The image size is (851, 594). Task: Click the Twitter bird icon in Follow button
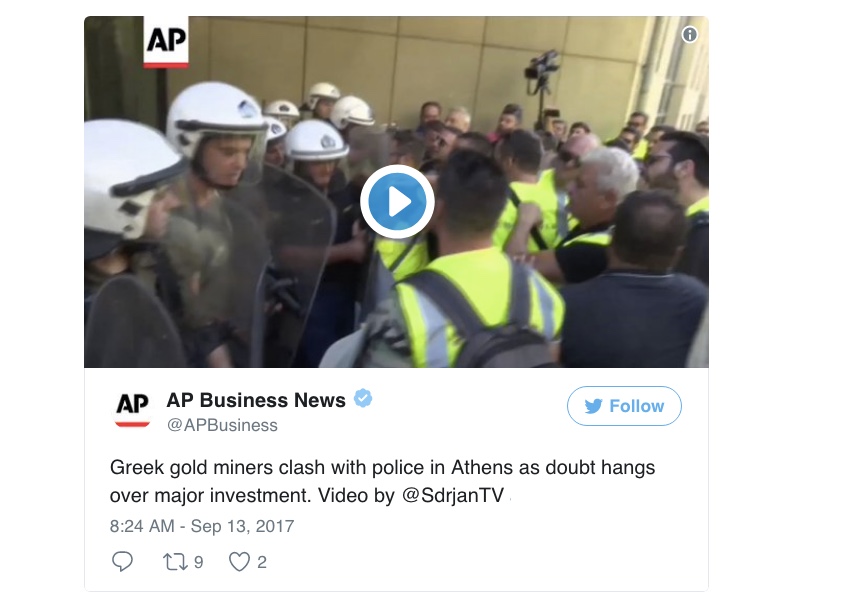coord(593,406)
